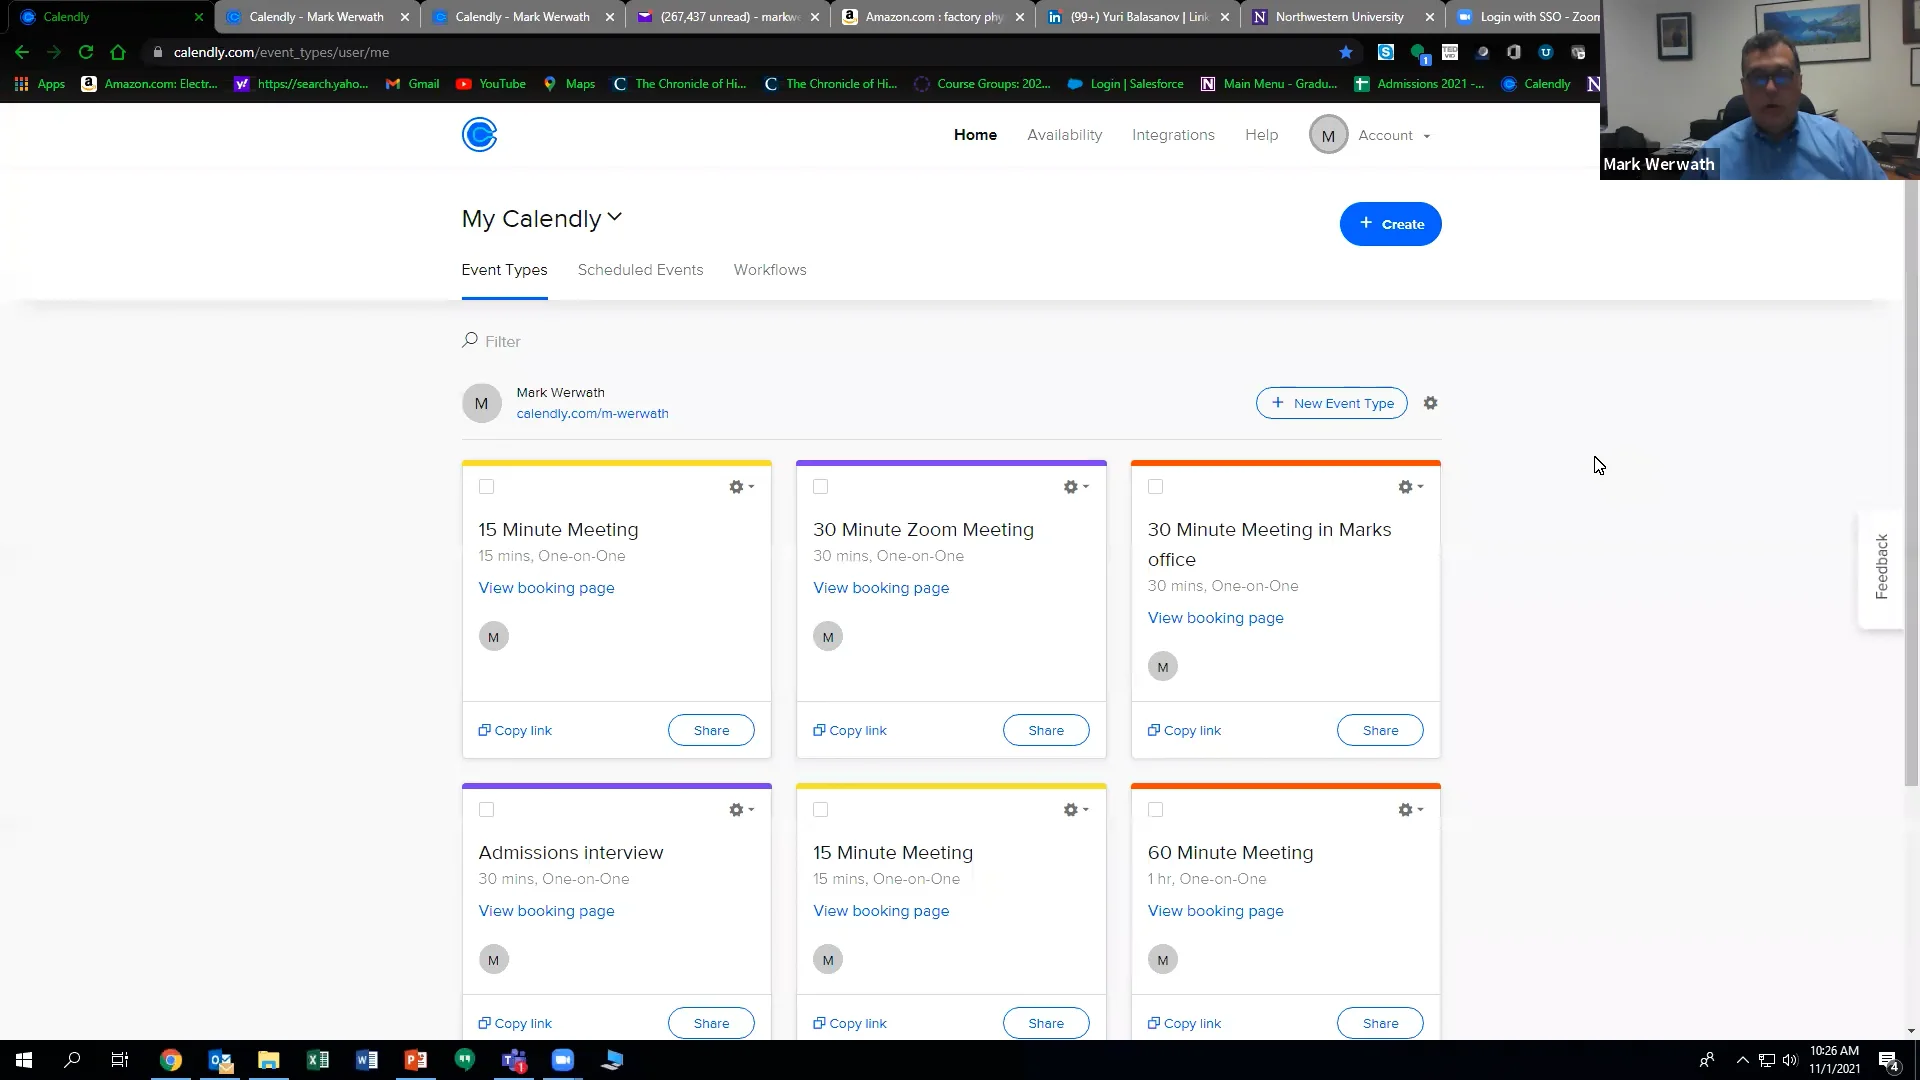Open calendly.com/m-werwath link
This screenshot has width=1920, height=1080.
pyautogui.click(x=592, y=414)
